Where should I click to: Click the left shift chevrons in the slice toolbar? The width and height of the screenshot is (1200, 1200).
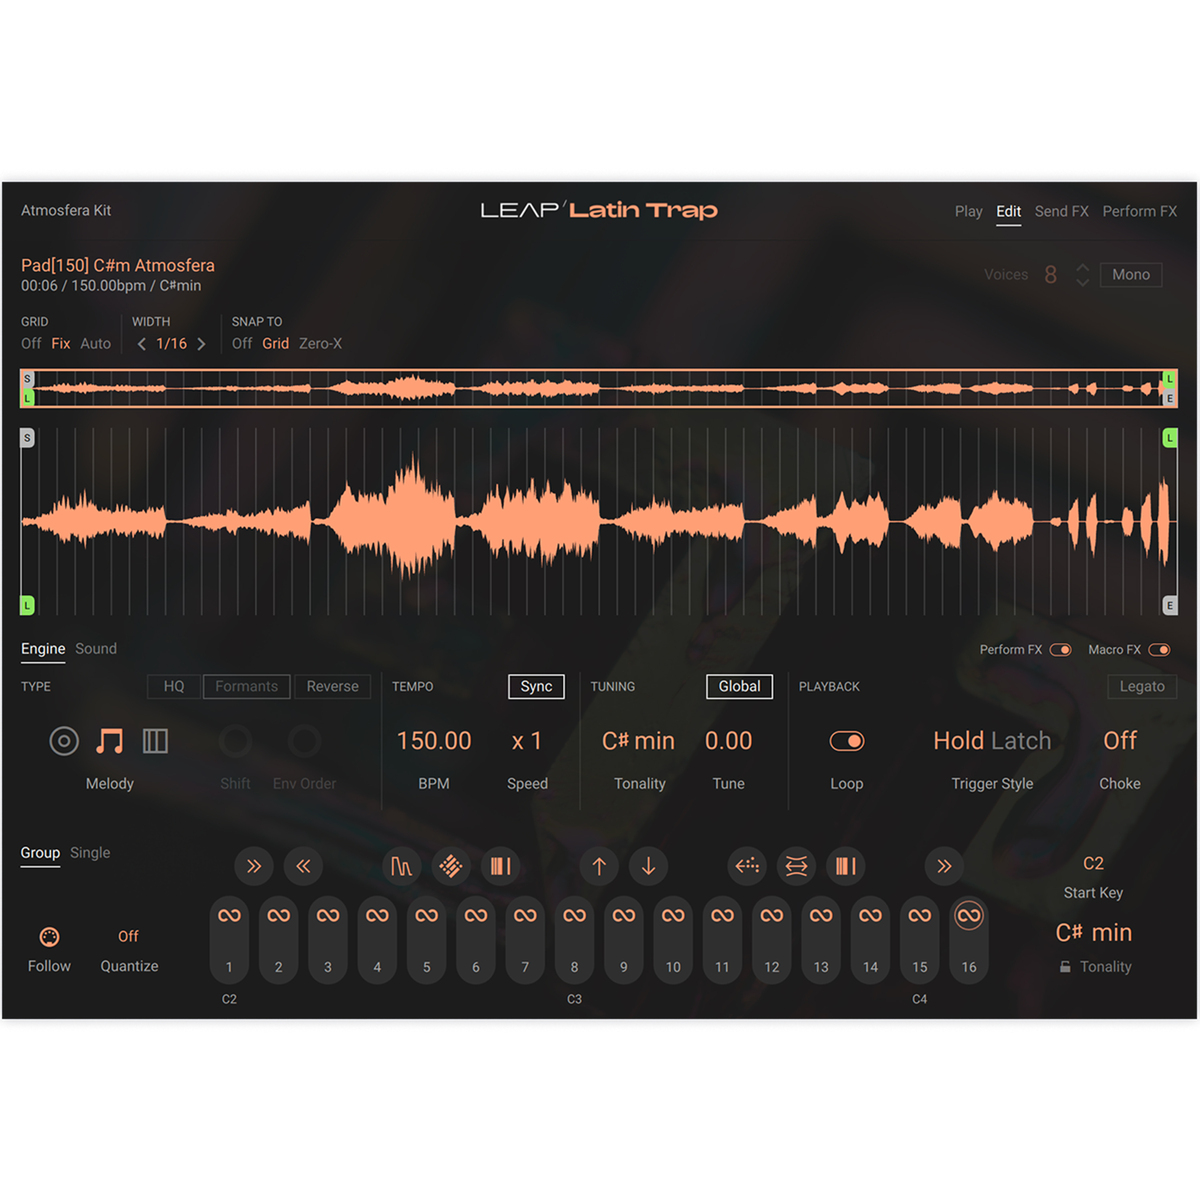tap(303, 866)
